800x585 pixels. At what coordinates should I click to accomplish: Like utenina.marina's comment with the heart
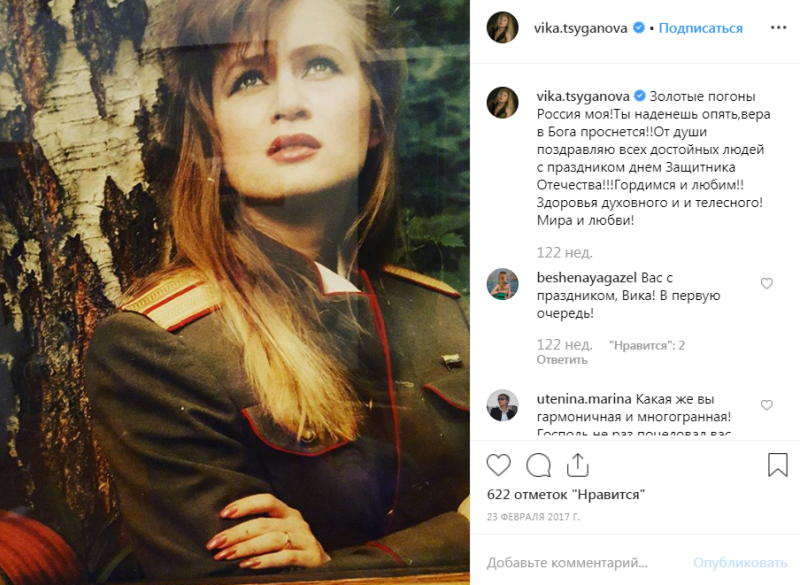(766, 405)
